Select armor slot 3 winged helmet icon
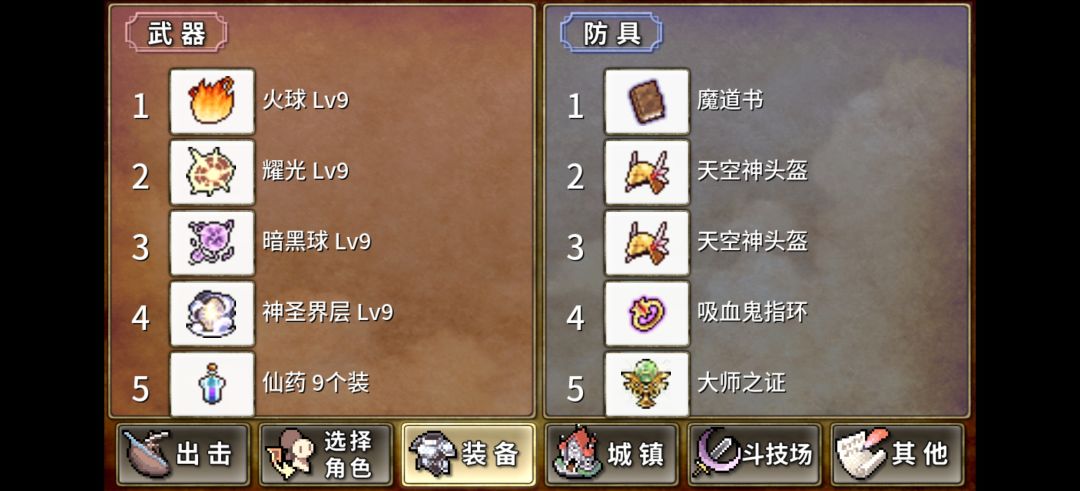The width and height of the screenshot is (1080, 491). (x=647, y=242)
